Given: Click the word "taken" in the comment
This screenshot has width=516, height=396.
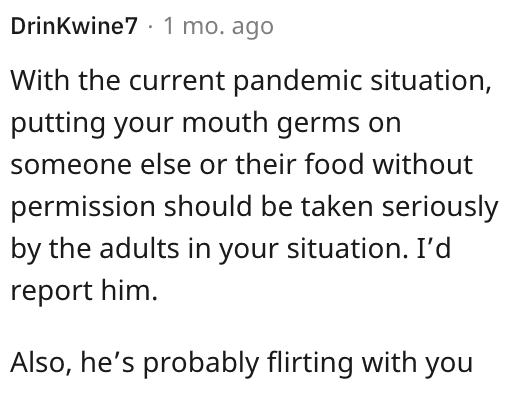Looking at the screenshot, I should click(337, 206).
